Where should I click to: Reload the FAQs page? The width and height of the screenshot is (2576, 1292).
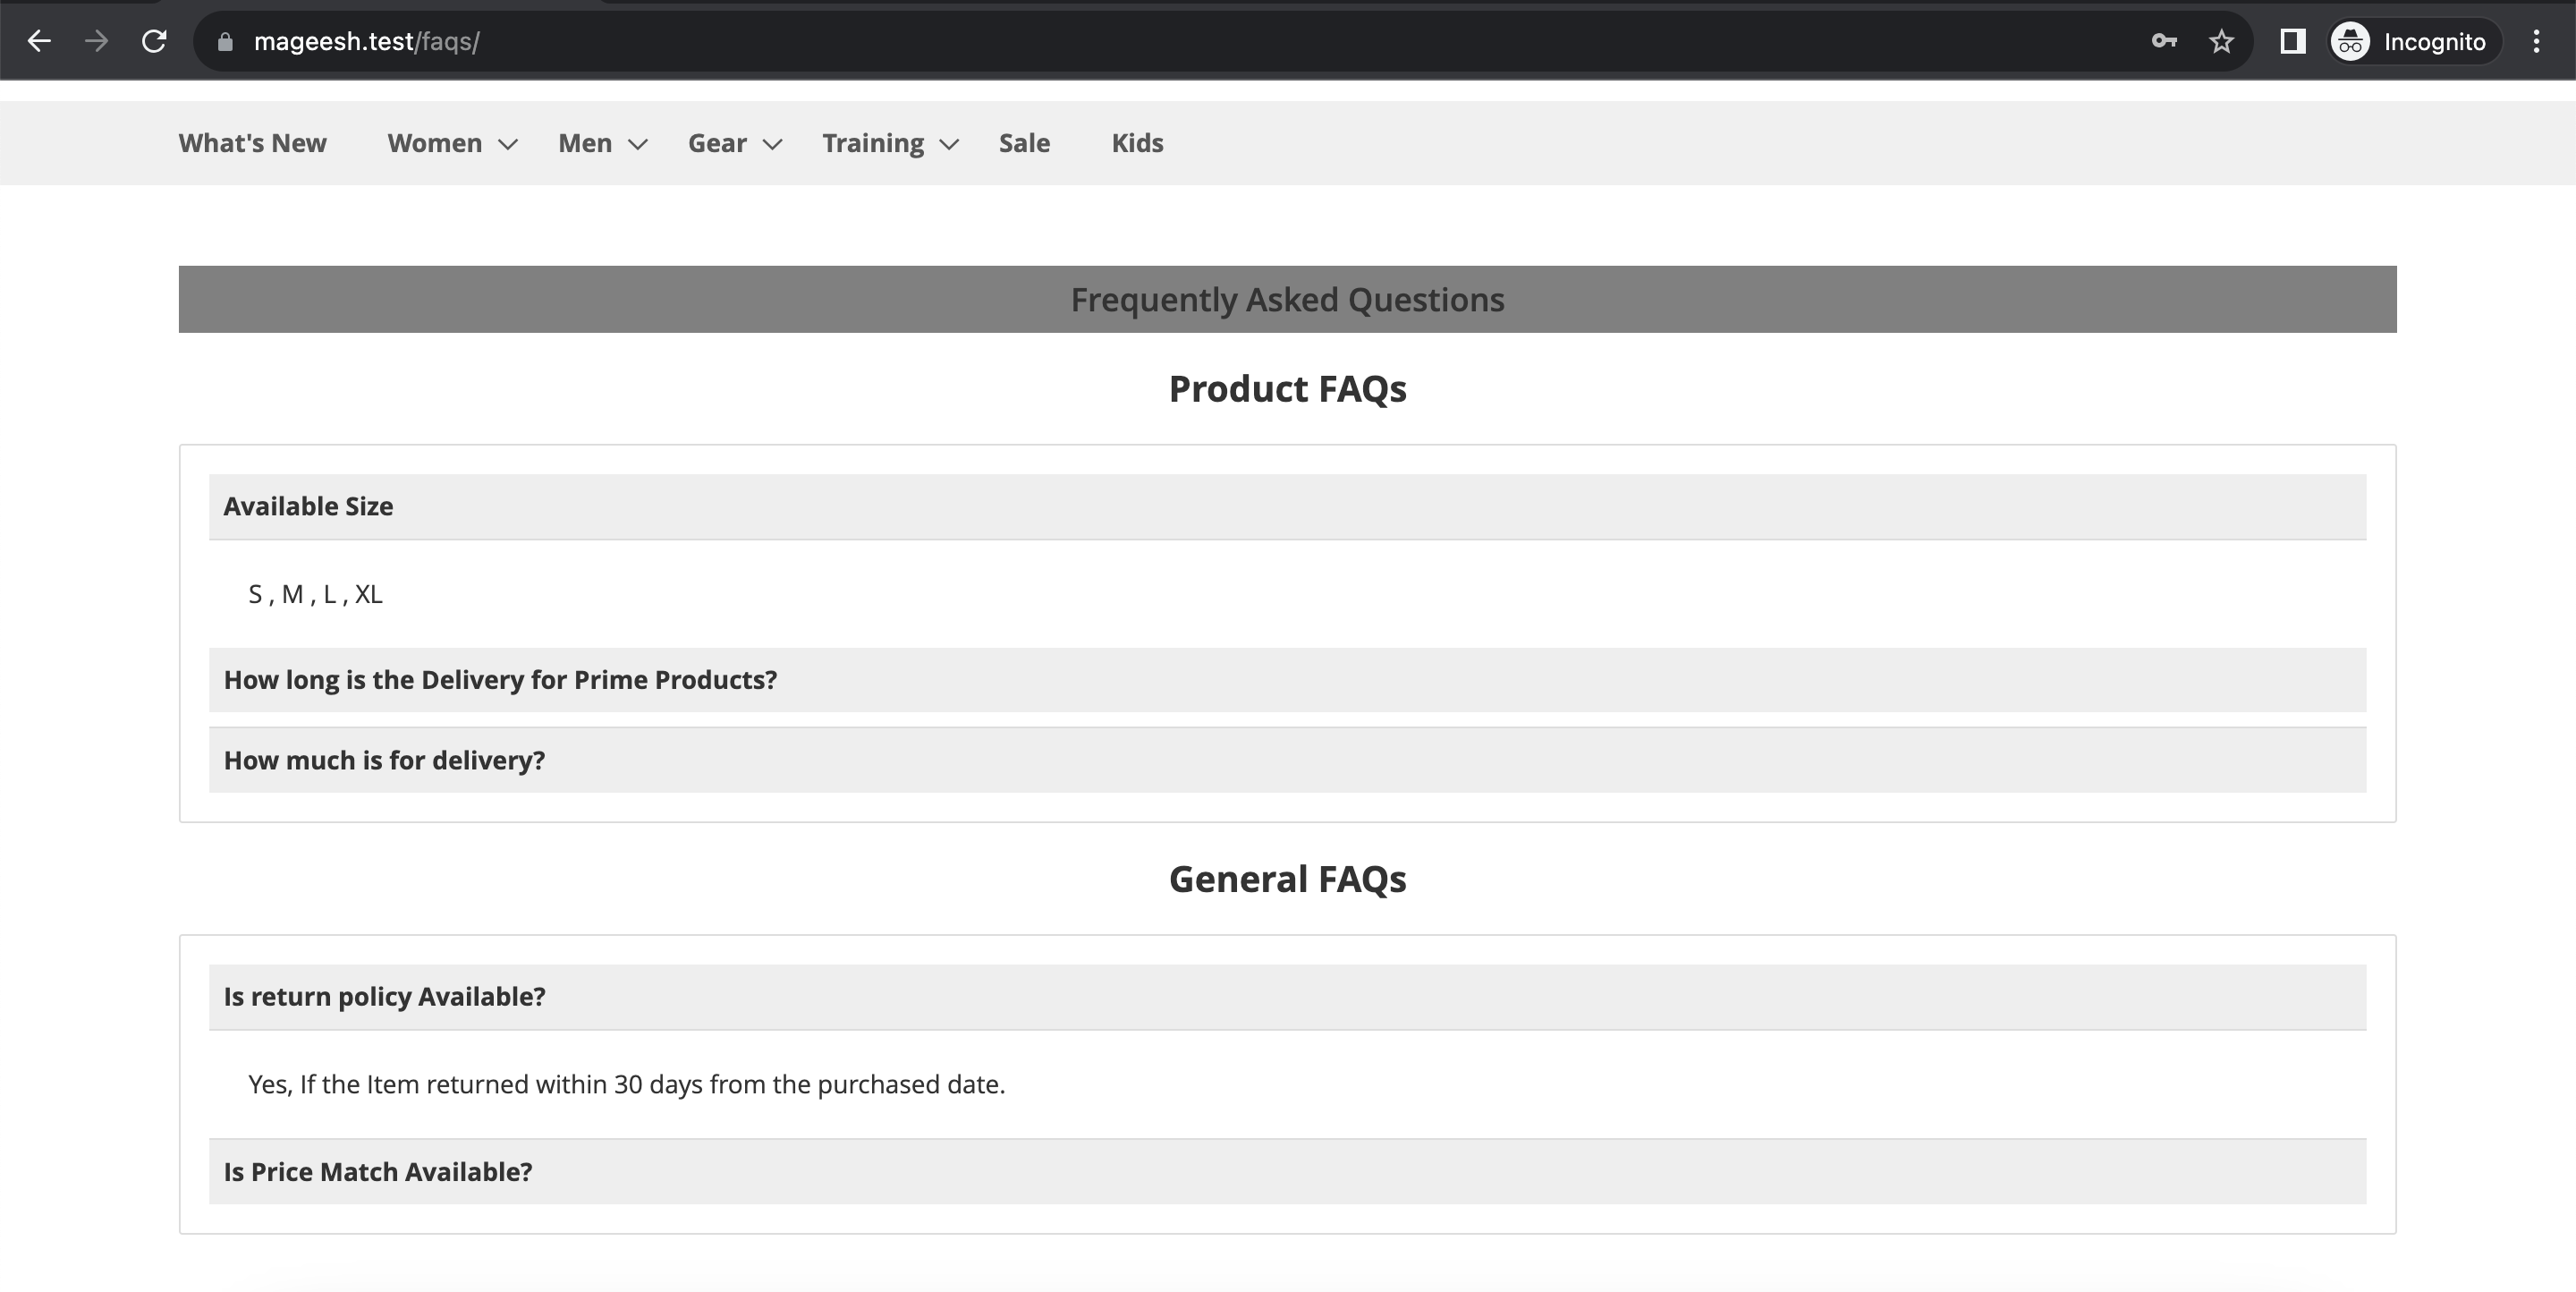[x=154, y=41]
